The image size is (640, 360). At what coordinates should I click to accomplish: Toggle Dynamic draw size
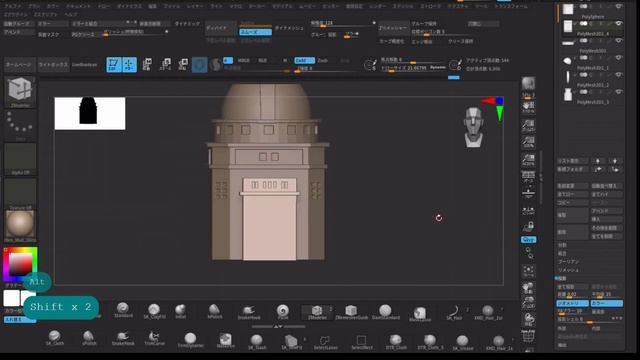click(438, 68)
